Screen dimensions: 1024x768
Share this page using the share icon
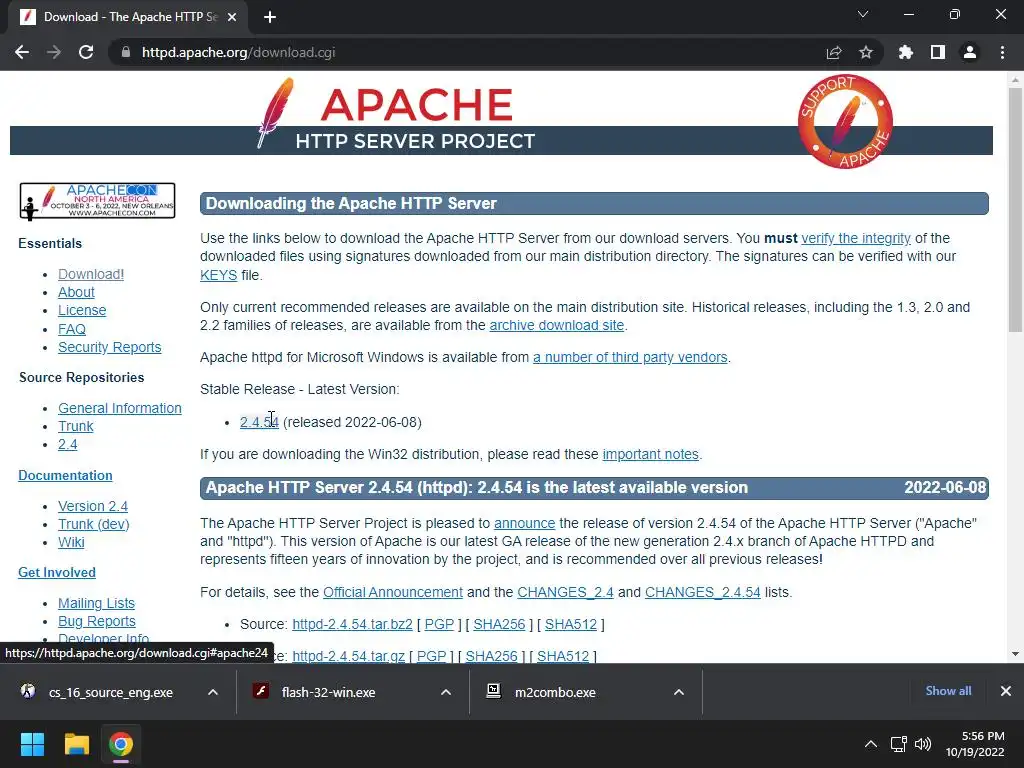(x=834, y=52)
